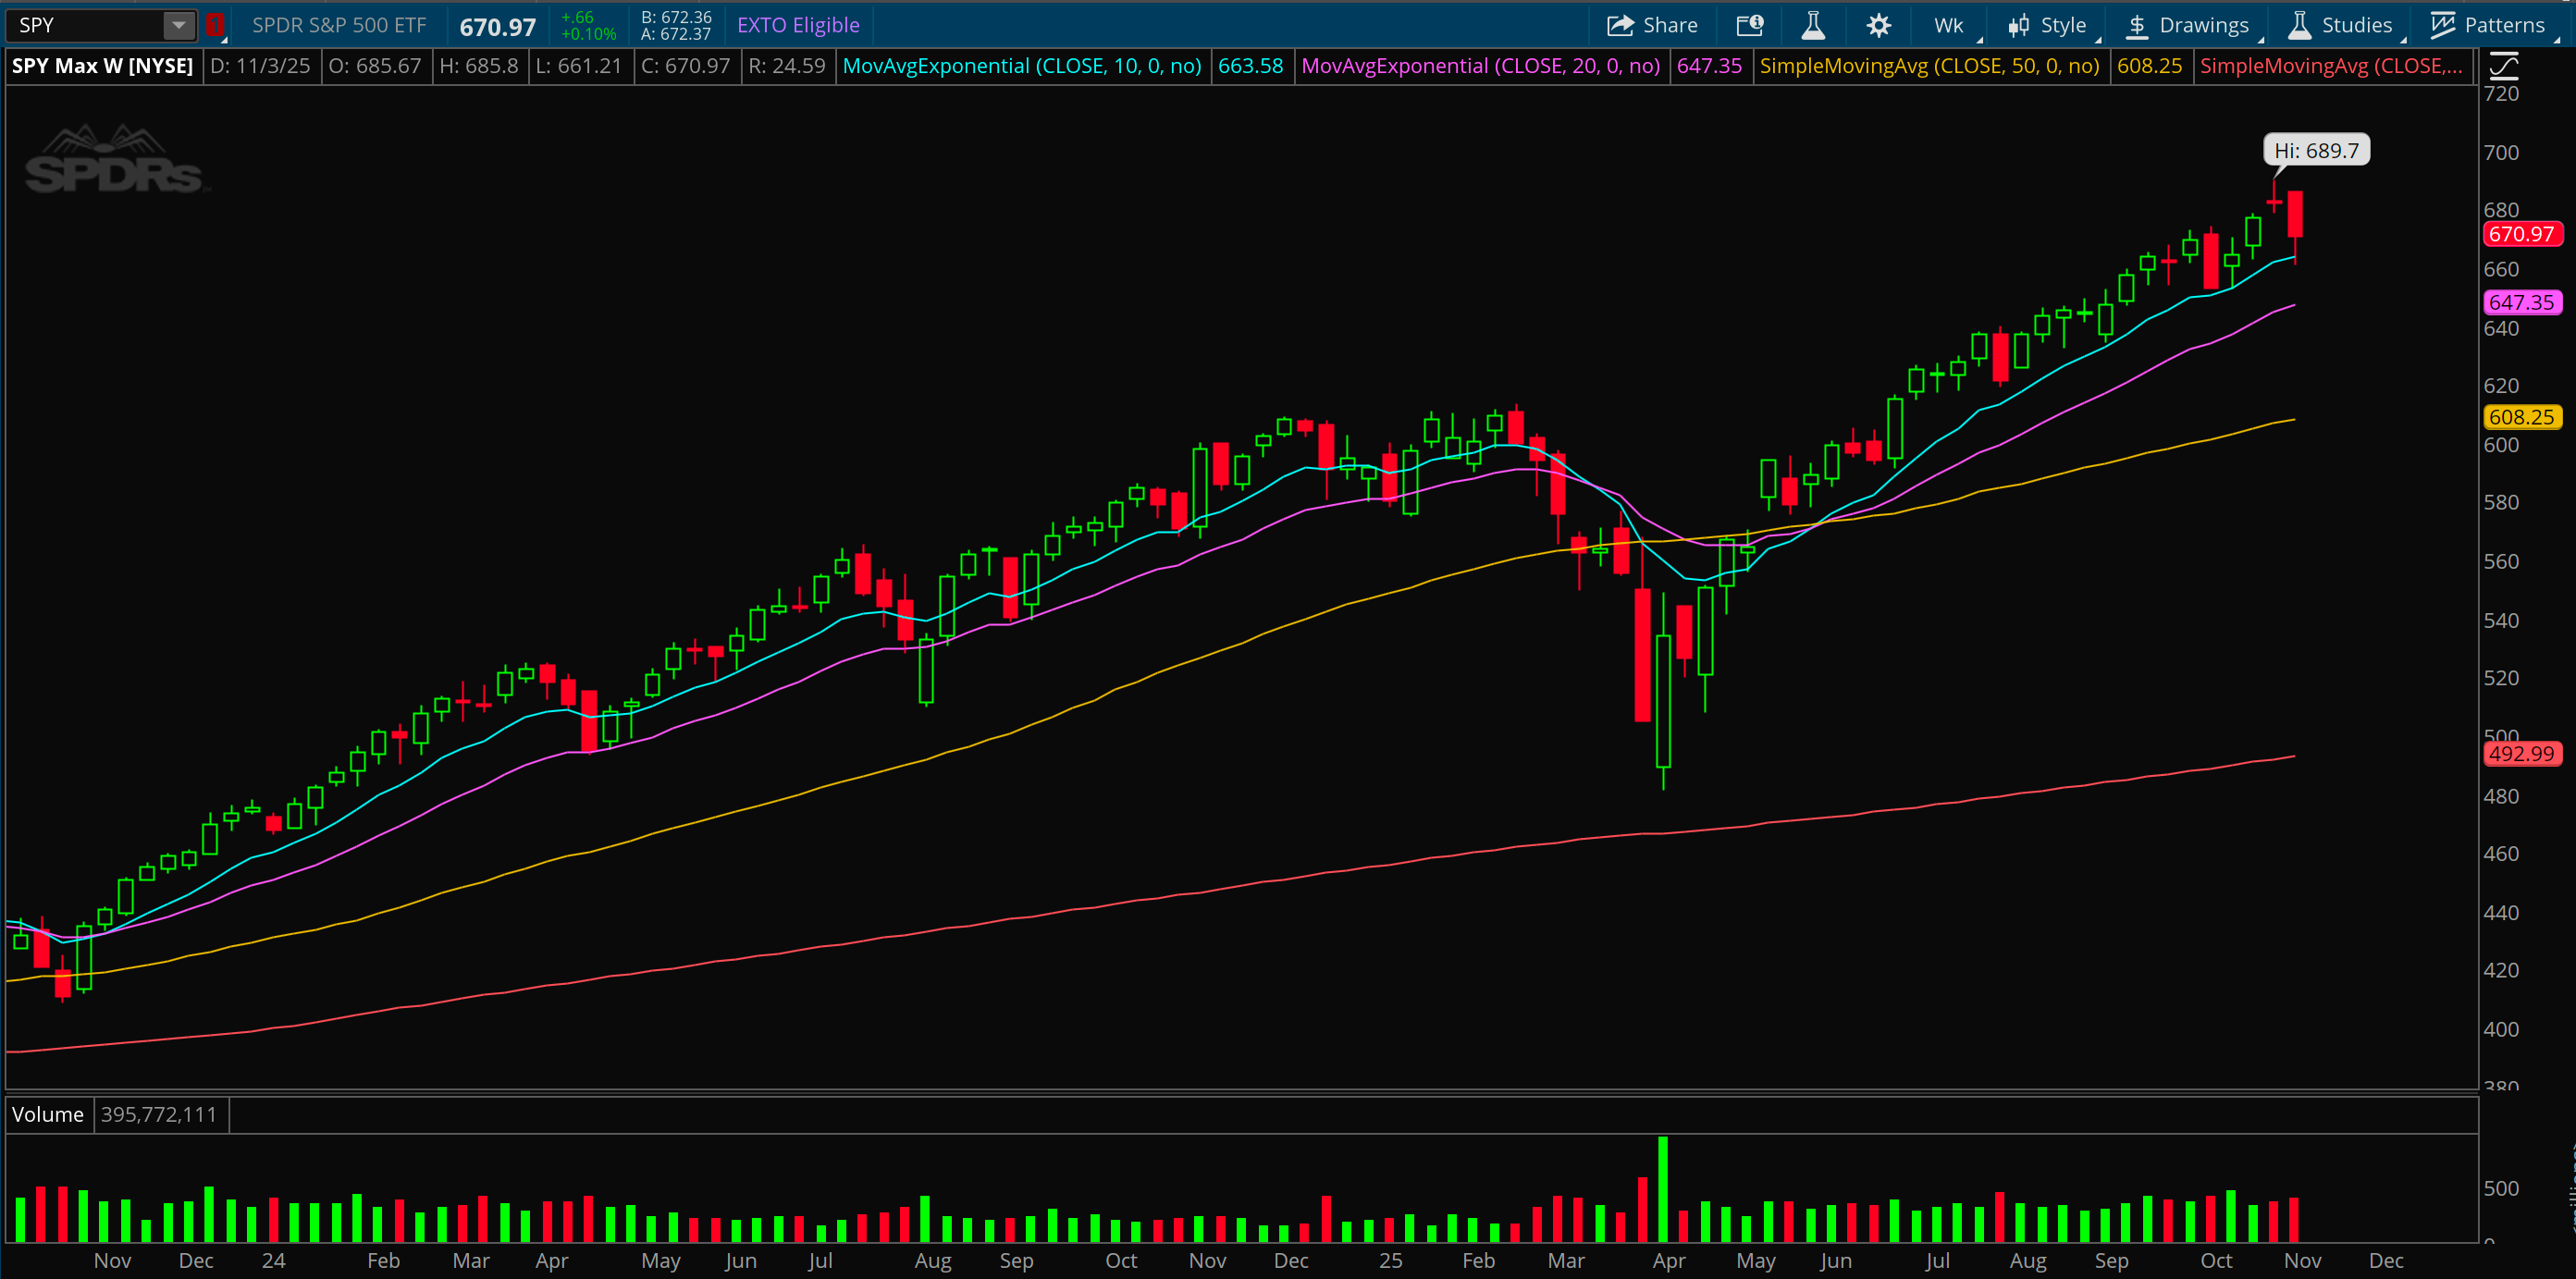The image size is (2576, 1279).
Task: Open the instrument info card icon
Action: coord(1749,25)
